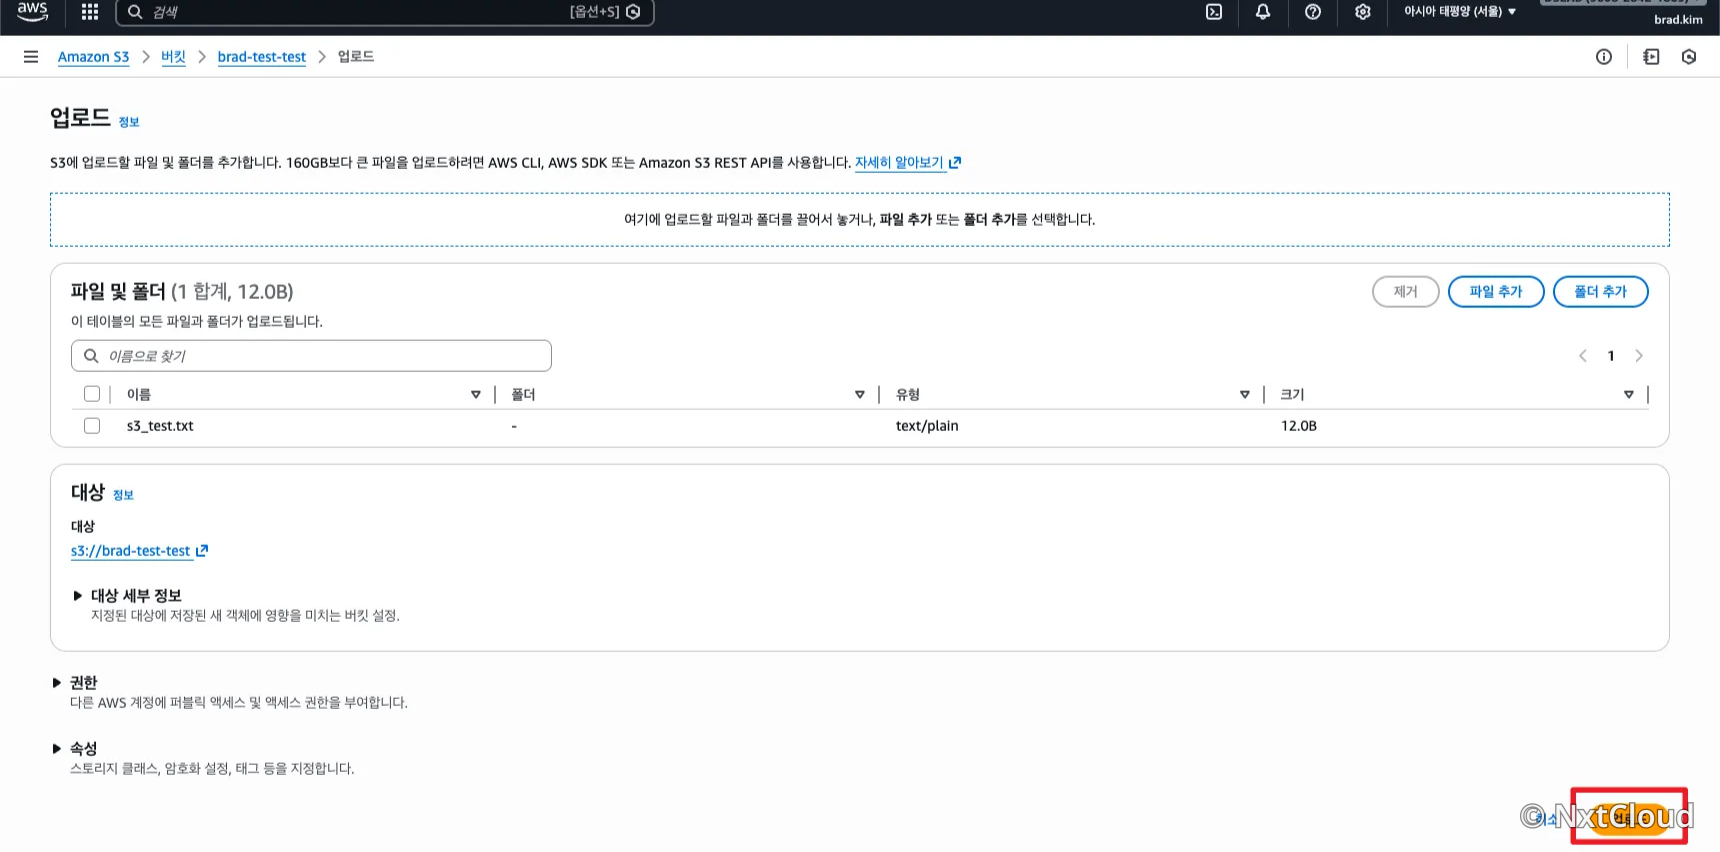
Task: Click the 정보 link next to 업로드 heading
Action: (129, 122)
